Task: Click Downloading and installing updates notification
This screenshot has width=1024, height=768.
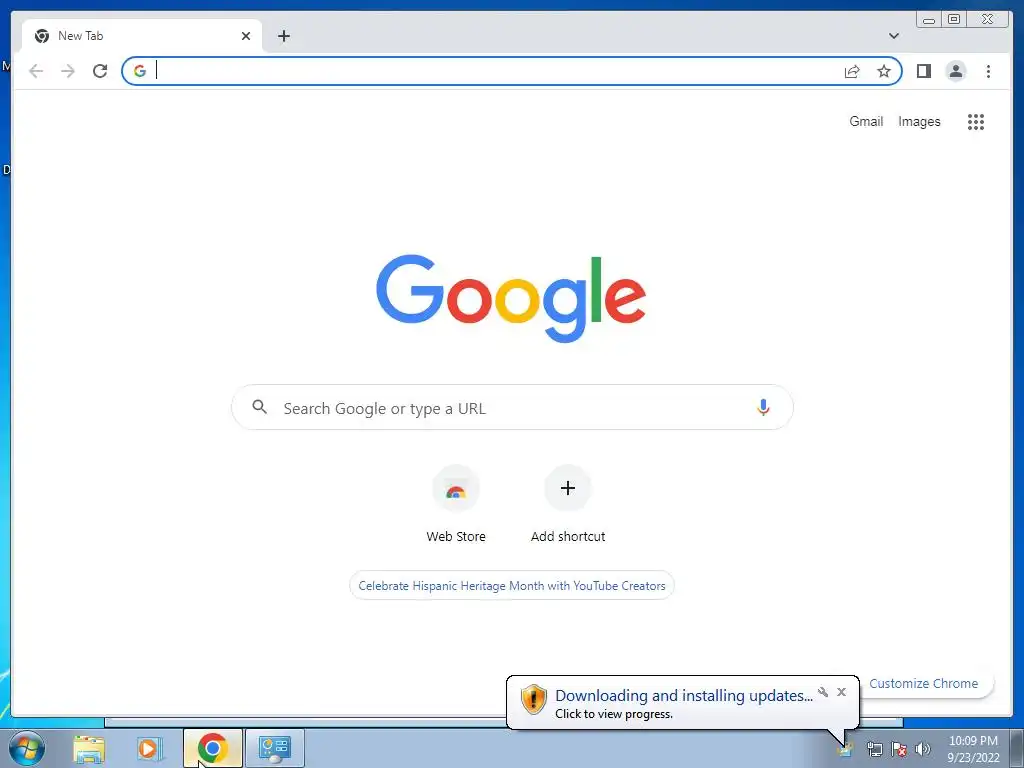Action: click(683, 703)
